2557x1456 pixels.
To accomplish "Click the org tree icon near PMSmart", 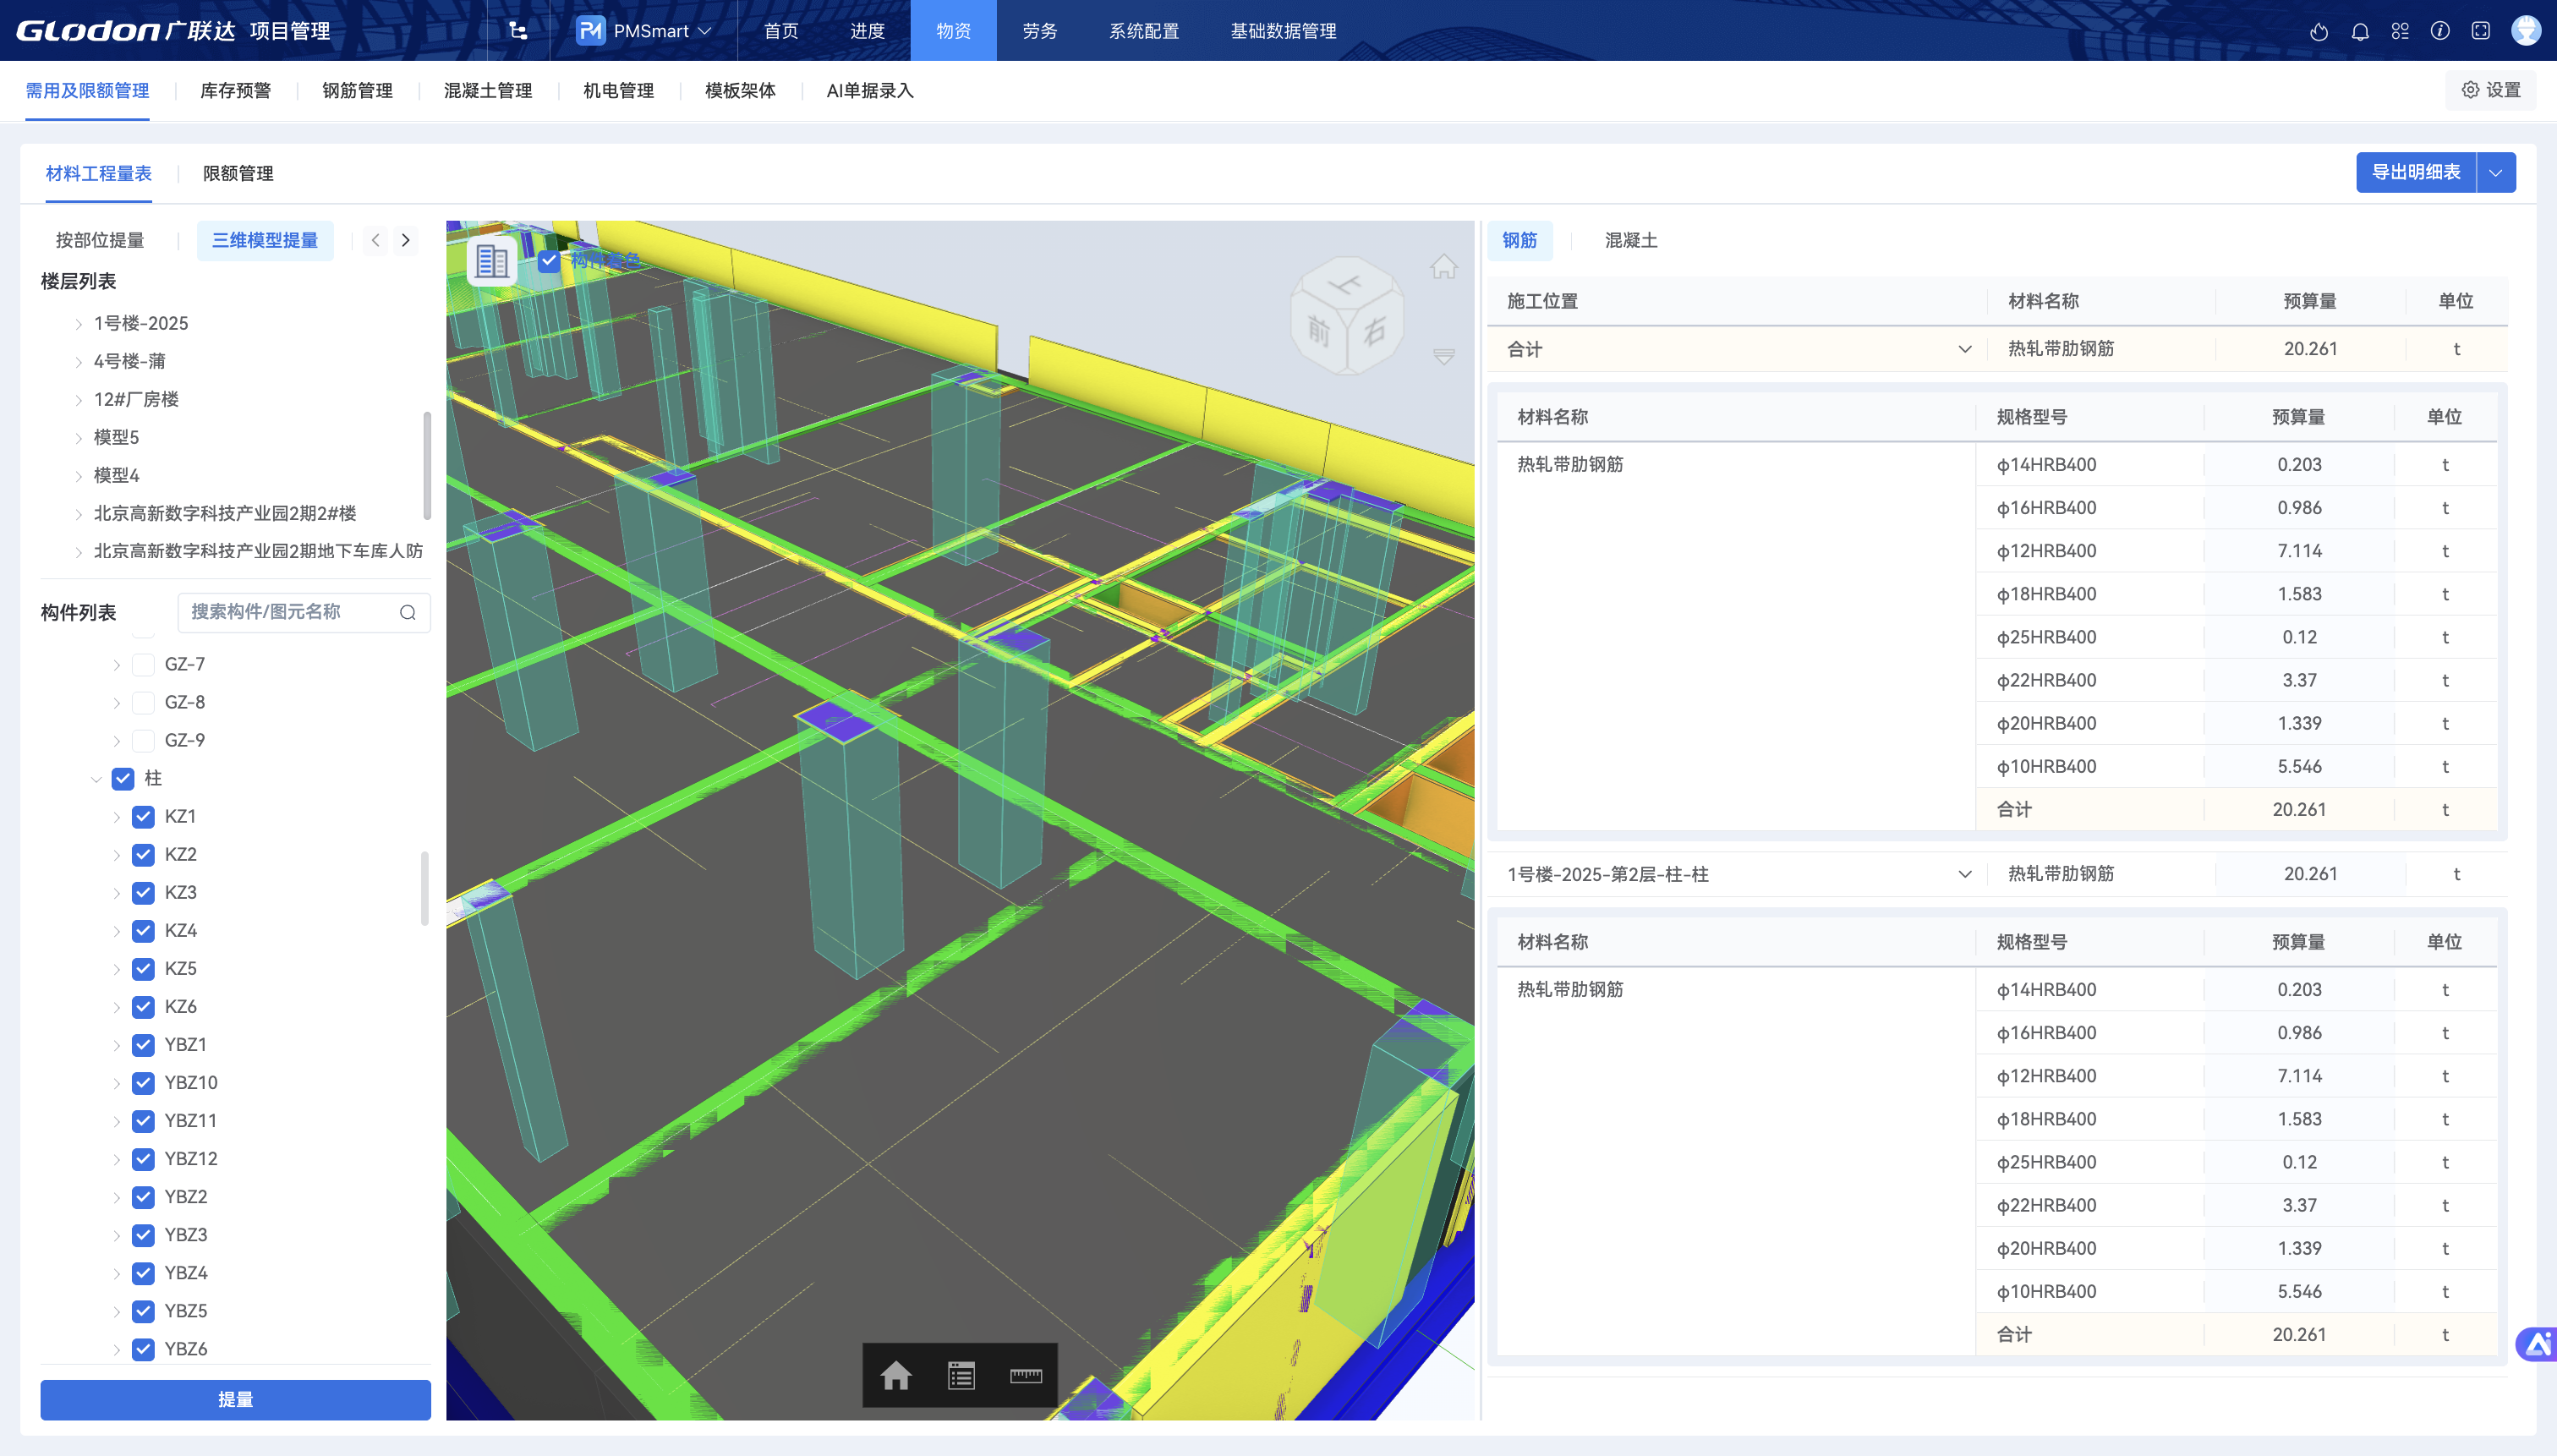I will tap(517, 31).
